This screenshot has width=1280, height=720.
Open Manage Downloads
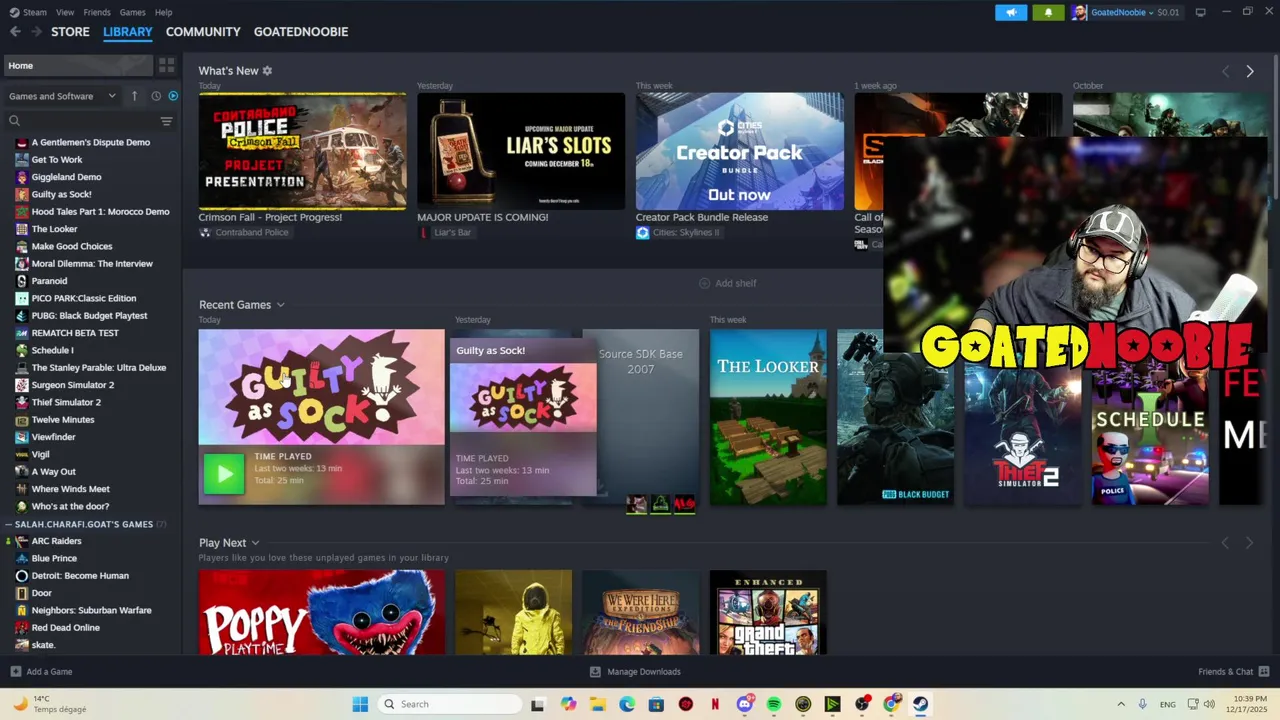coord(635,672)
